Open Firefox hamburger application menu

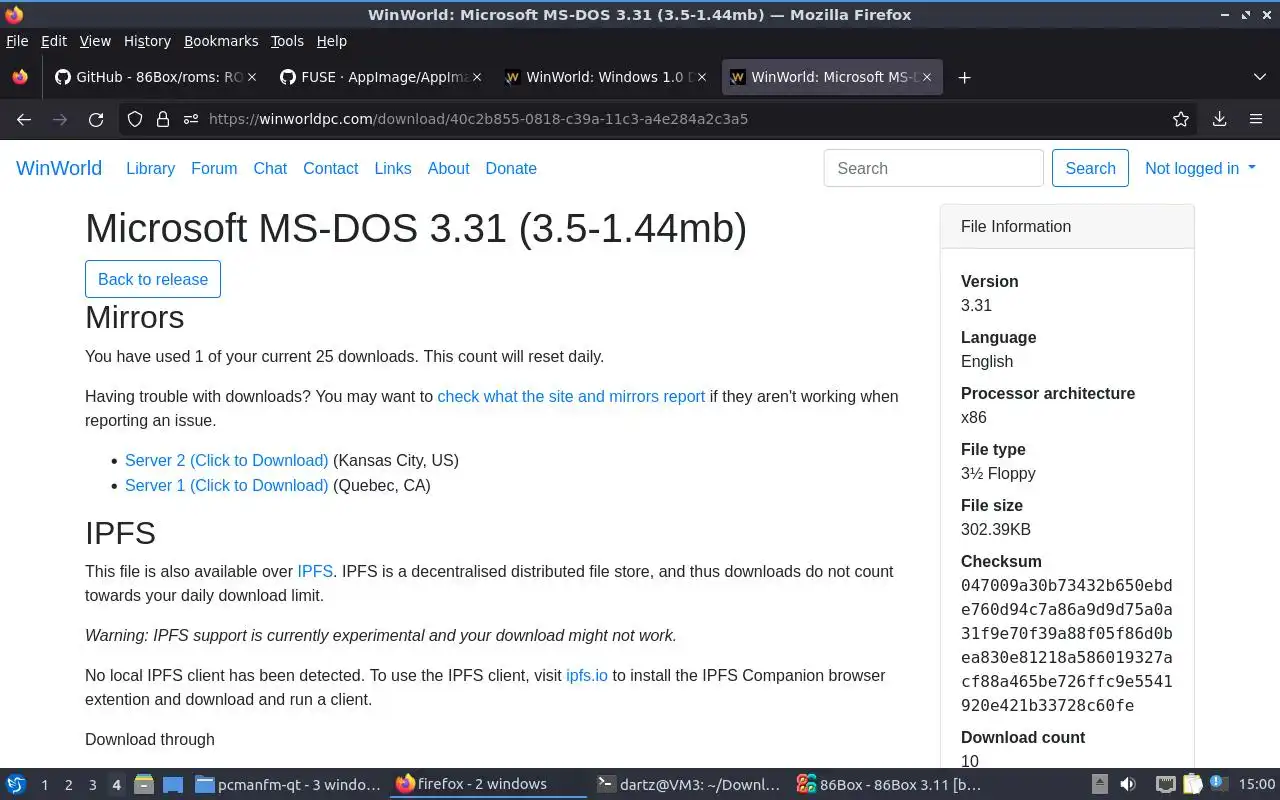[1256, 119]
